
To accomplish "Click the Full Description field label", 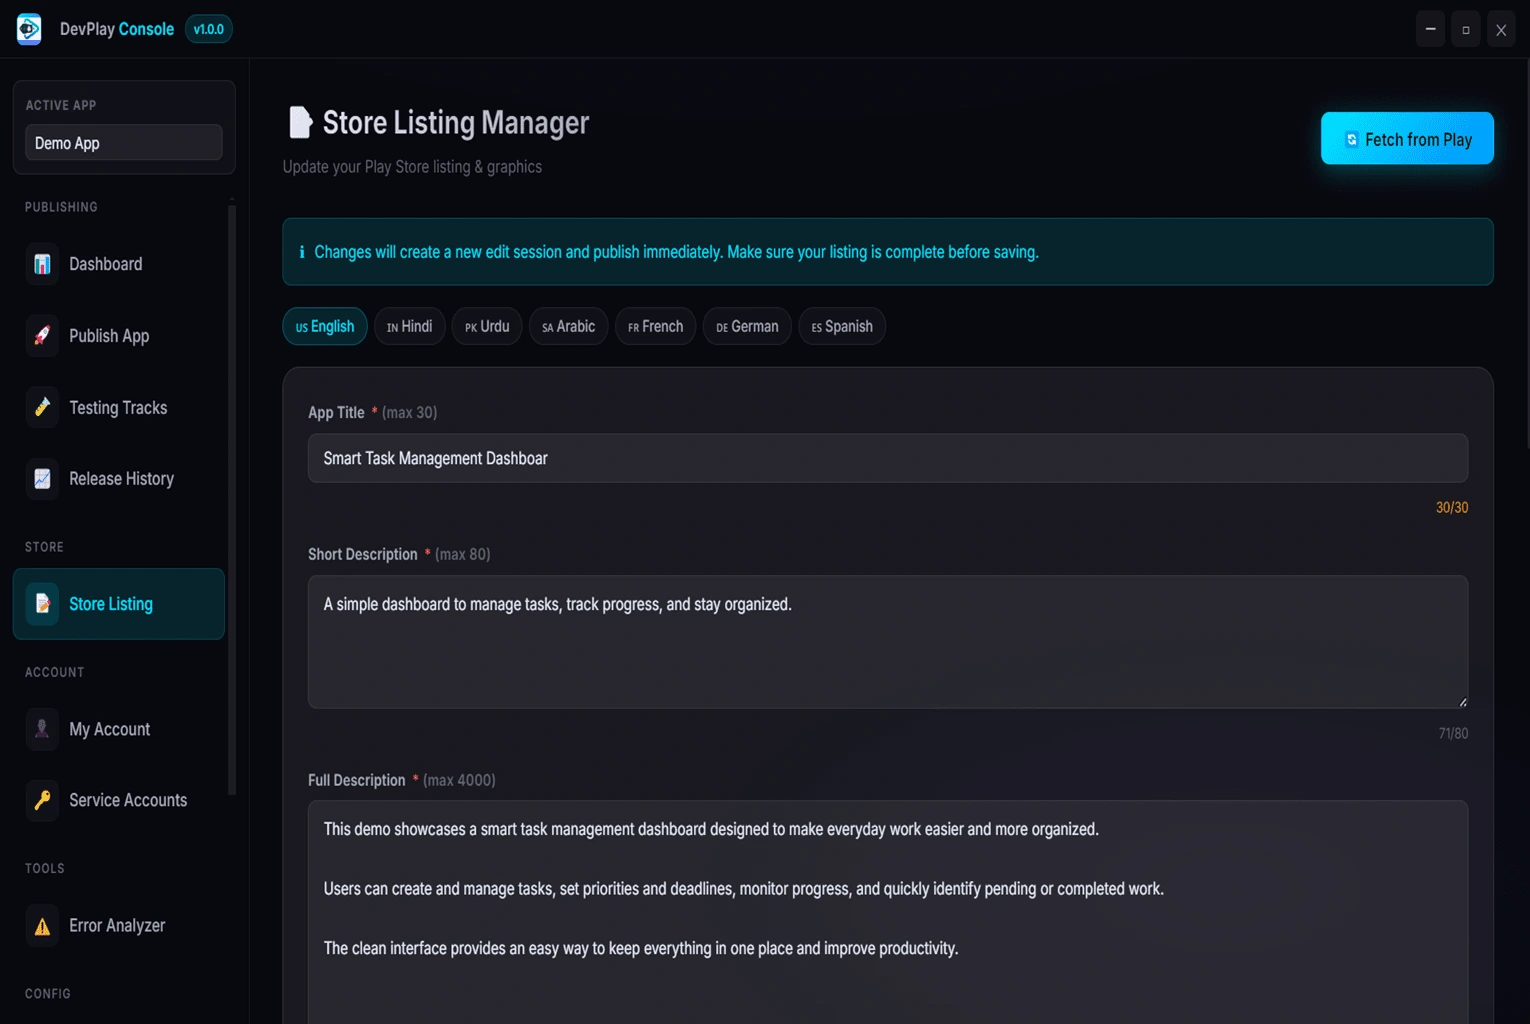I will coord(357,780).
